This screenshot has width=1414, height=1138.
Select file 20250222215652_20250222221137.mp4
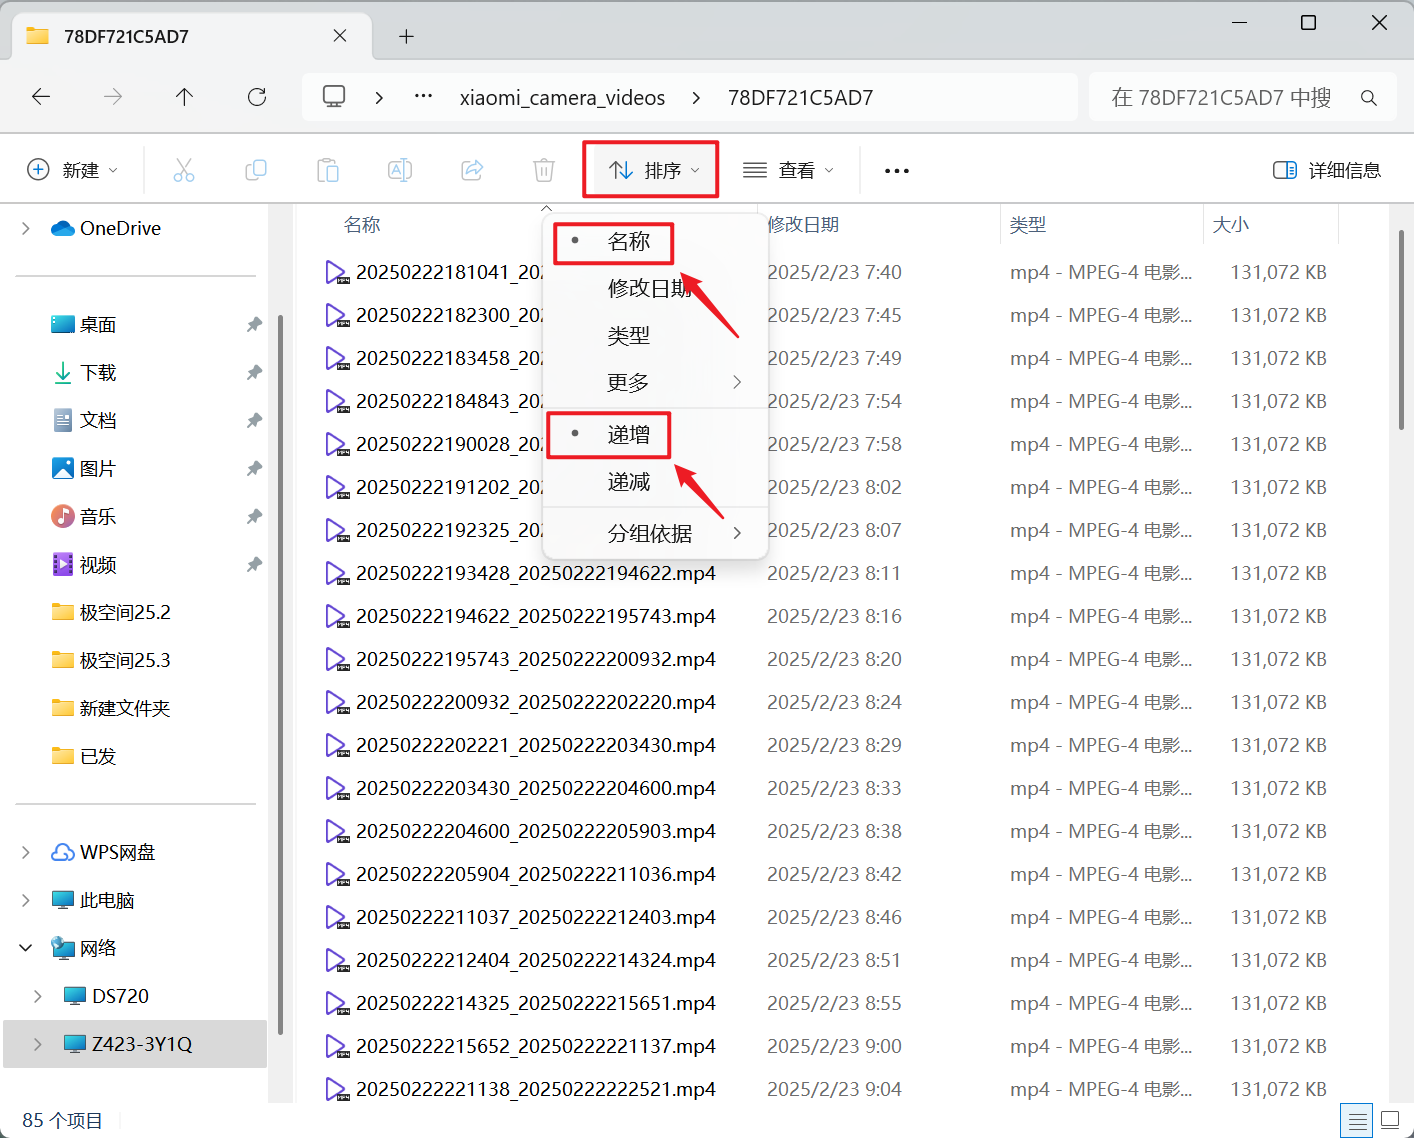tap(535, 1047)
